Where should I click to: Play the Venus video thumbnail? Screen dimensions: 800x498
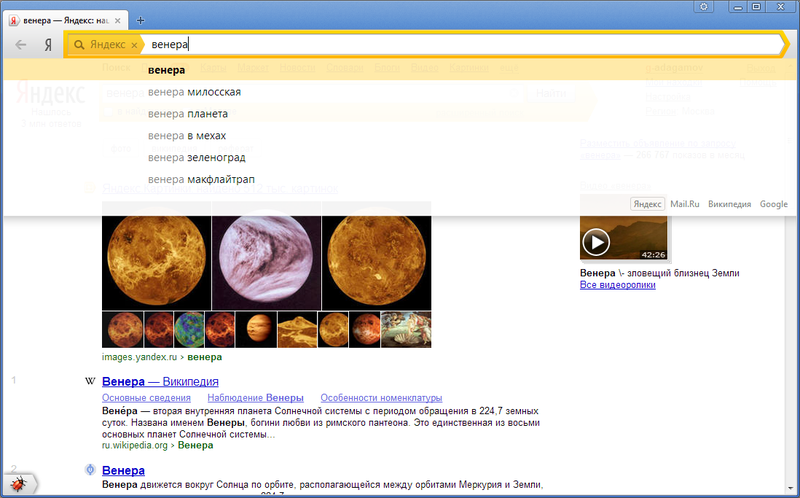click(x=597, y=241)
